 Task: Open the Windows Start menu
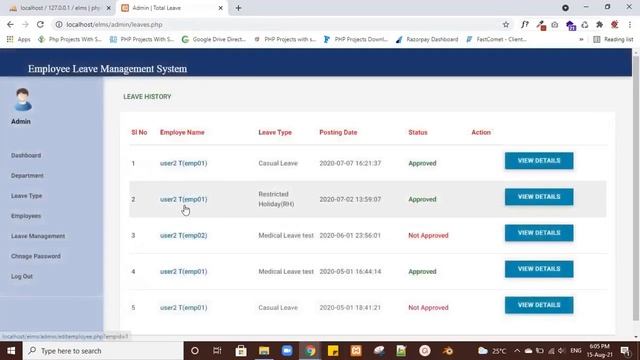(x=11, y=351)
